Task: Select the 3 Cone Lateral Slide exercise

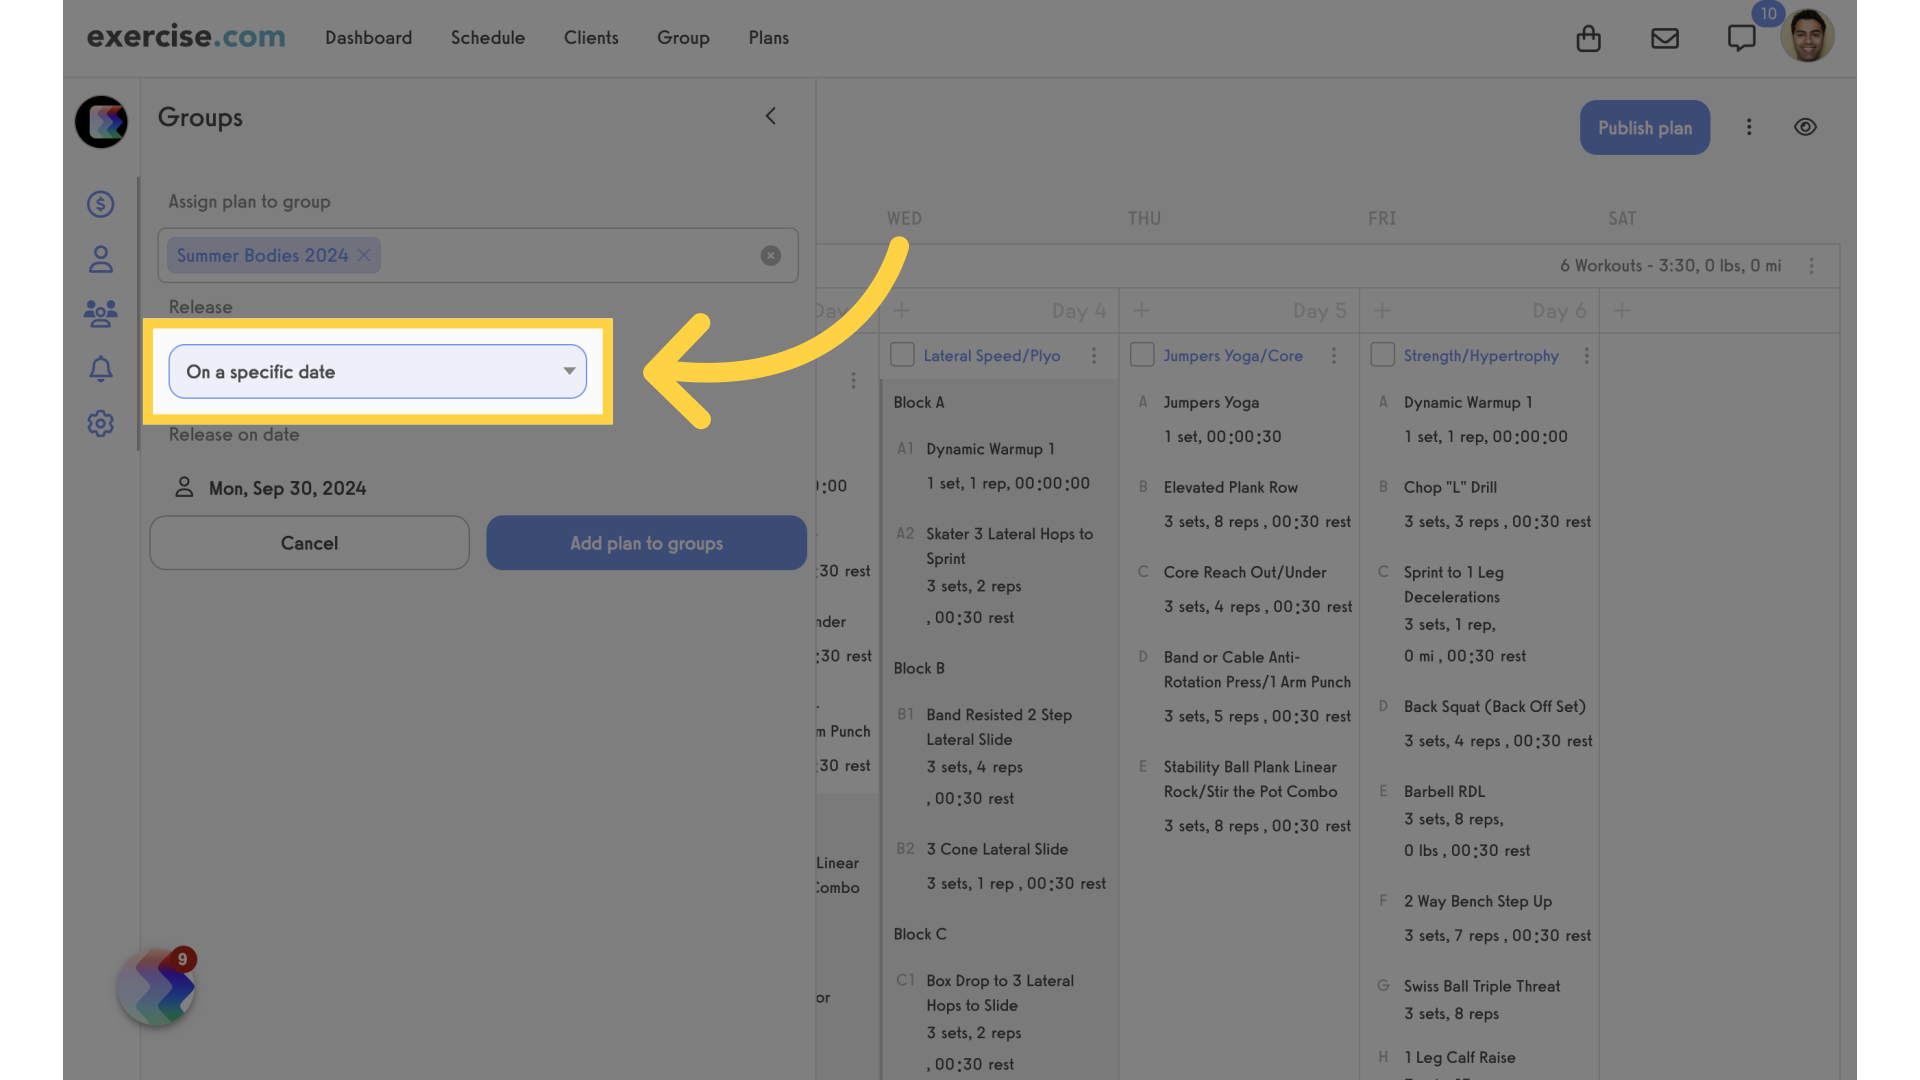Action: [996, 849]
